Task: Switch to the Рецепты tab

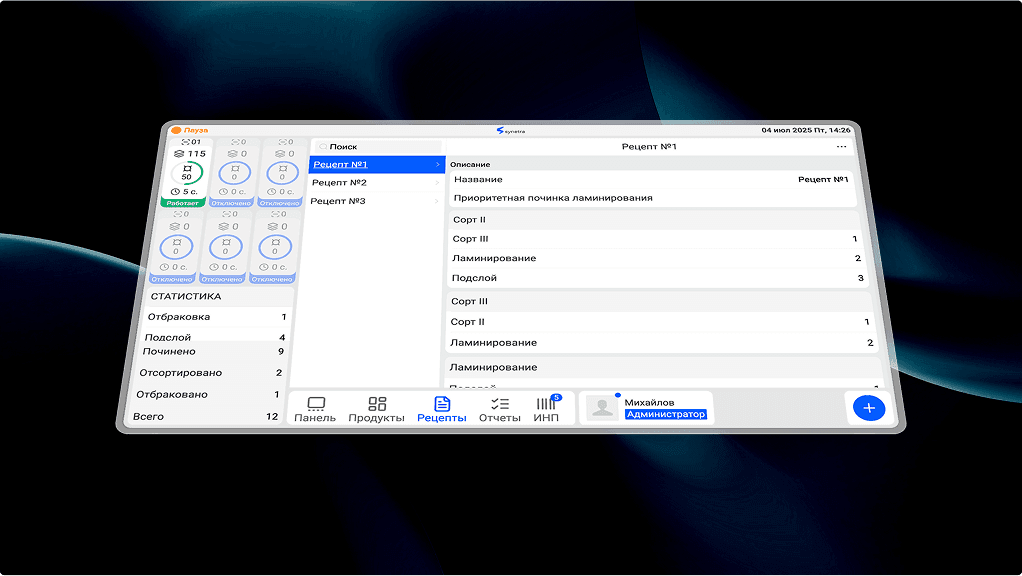Action: pyautogui.click(x=441, y=409)
